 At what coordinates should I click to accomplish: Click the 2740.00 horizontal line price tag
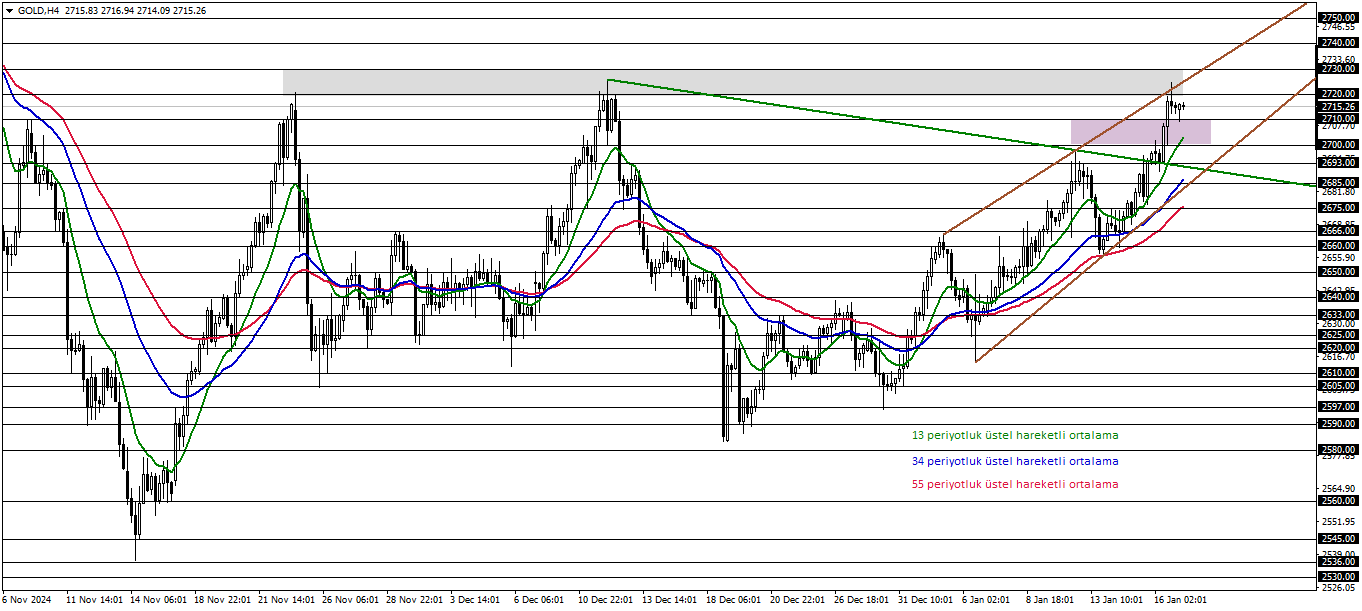[1338, 43]
